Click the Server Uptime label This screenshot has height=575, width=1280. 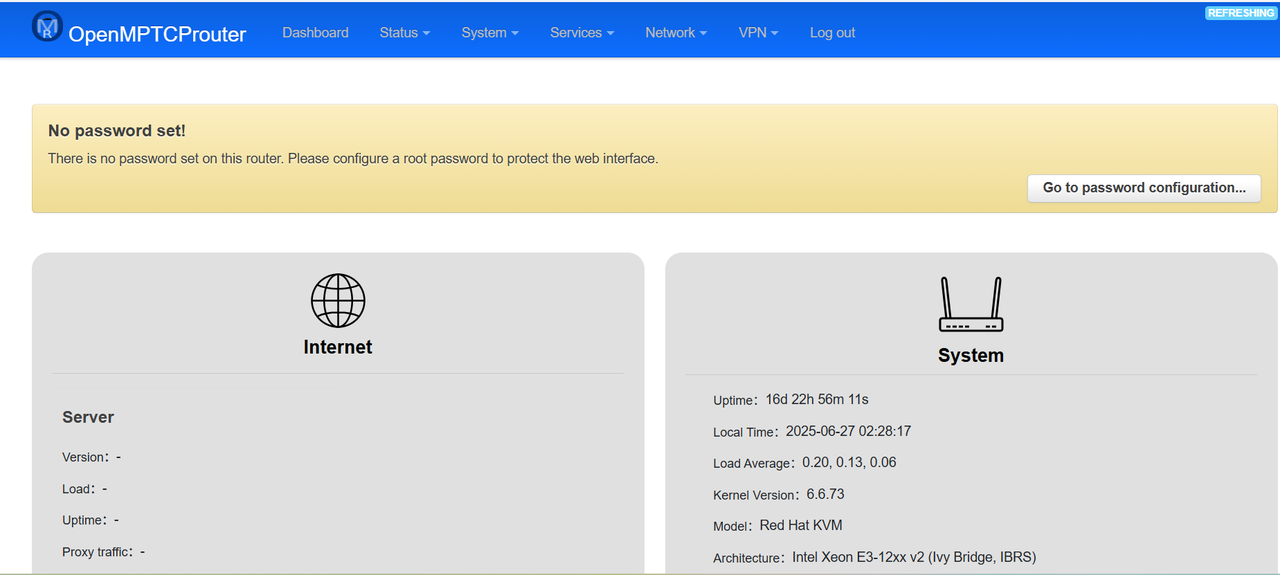click(85, 520)
